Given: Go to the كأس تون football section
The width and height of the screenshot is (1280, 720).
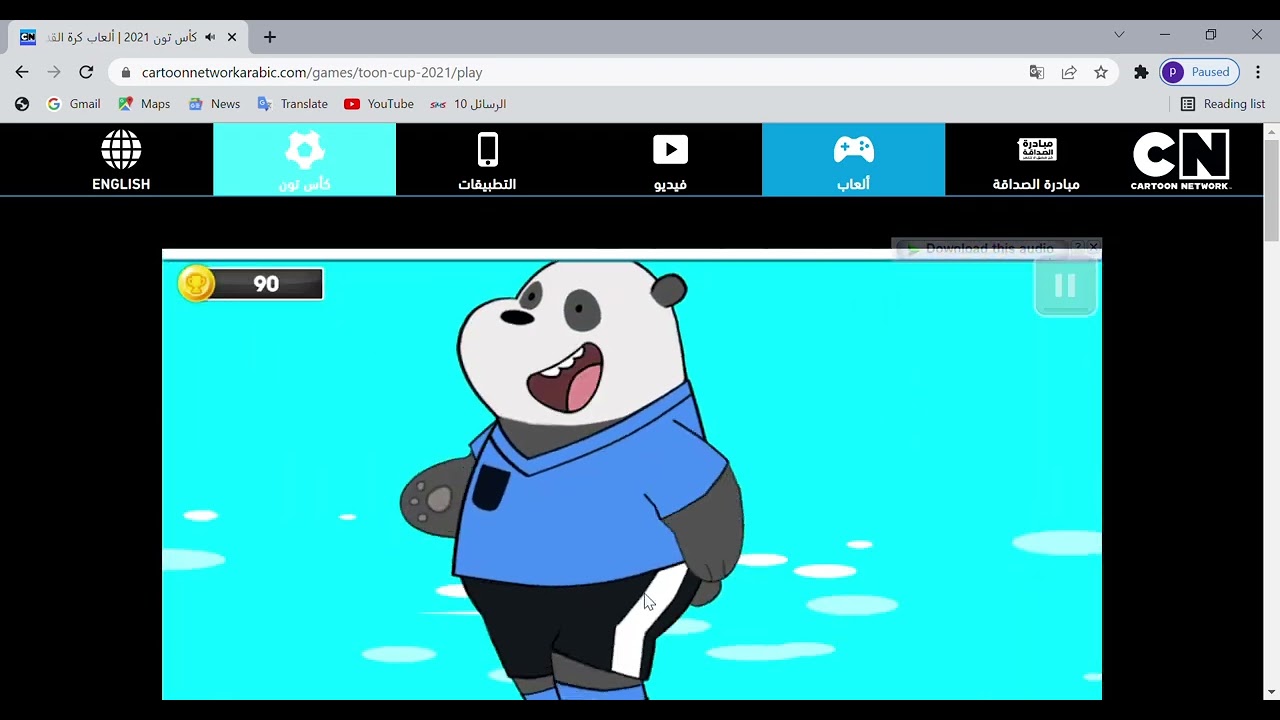Looking at the screenshot, I should coord(304,160).
